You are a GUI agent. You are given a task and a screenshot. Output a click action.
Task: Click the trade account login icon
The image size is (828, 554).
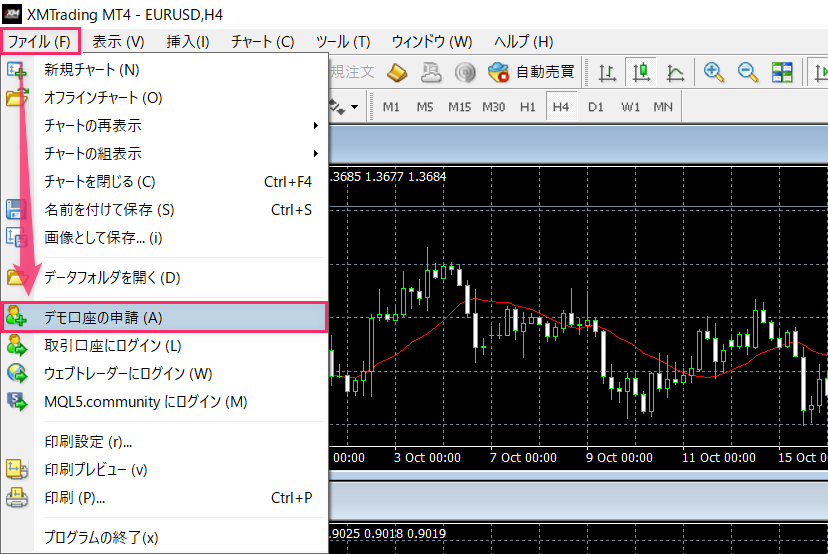(x=16, y=345)
